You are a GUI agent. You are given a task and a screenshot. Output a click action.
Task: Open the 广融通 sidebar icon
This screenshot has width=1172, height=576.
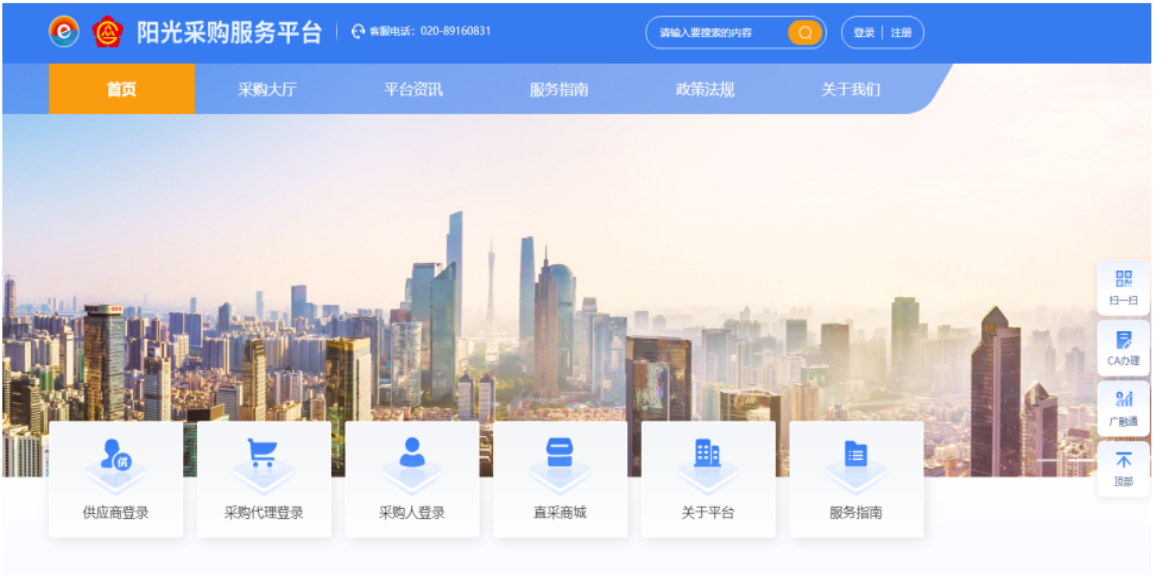tap(1123, 401)
